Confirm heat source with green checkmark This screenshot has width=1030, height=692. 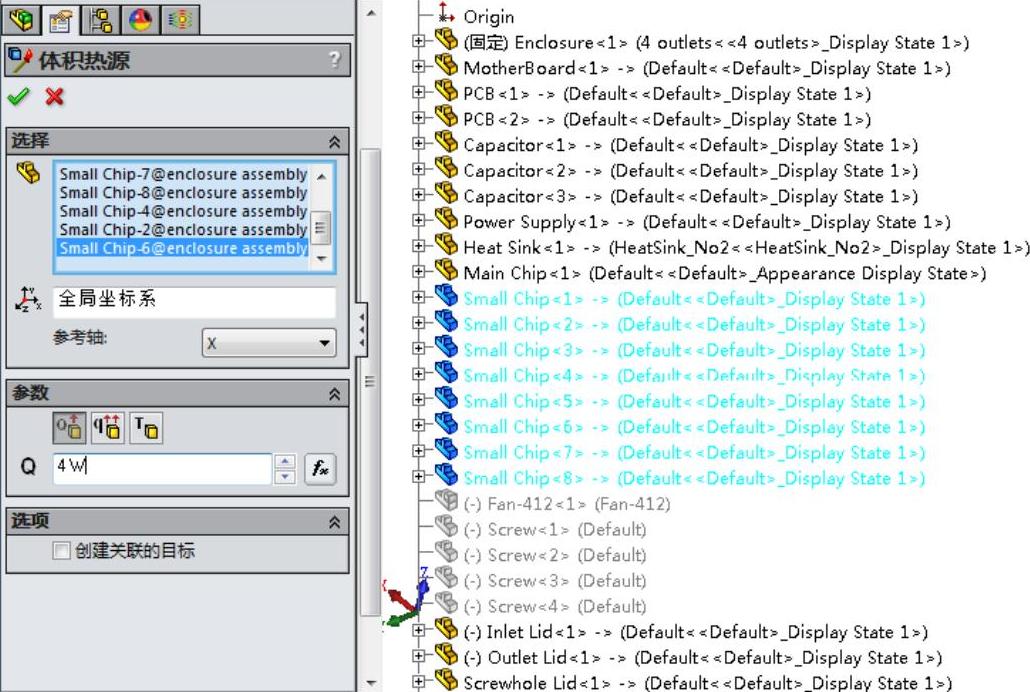17,97
